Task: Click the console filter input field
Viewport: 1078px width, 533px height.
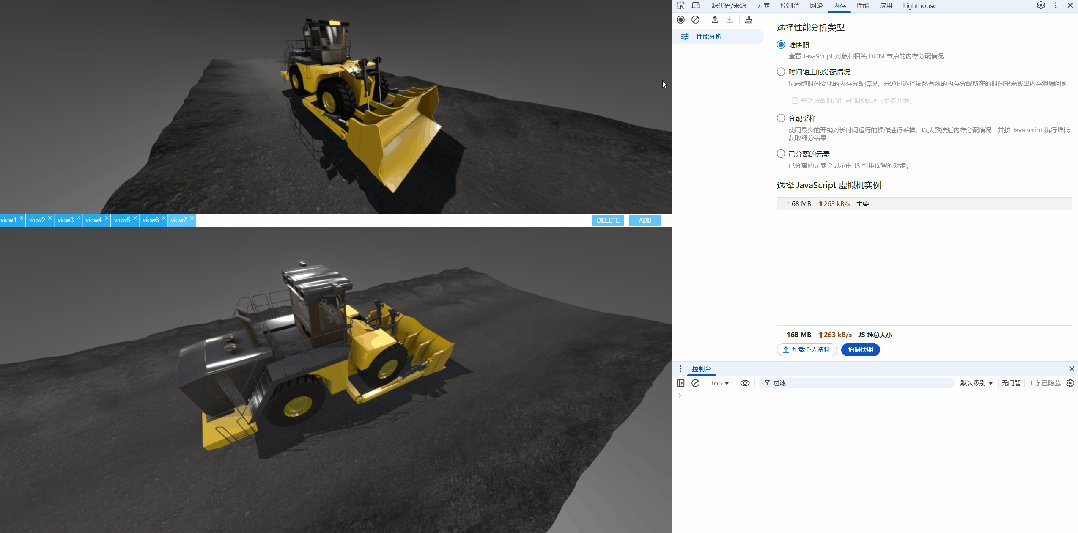Action: coord(857,383)
